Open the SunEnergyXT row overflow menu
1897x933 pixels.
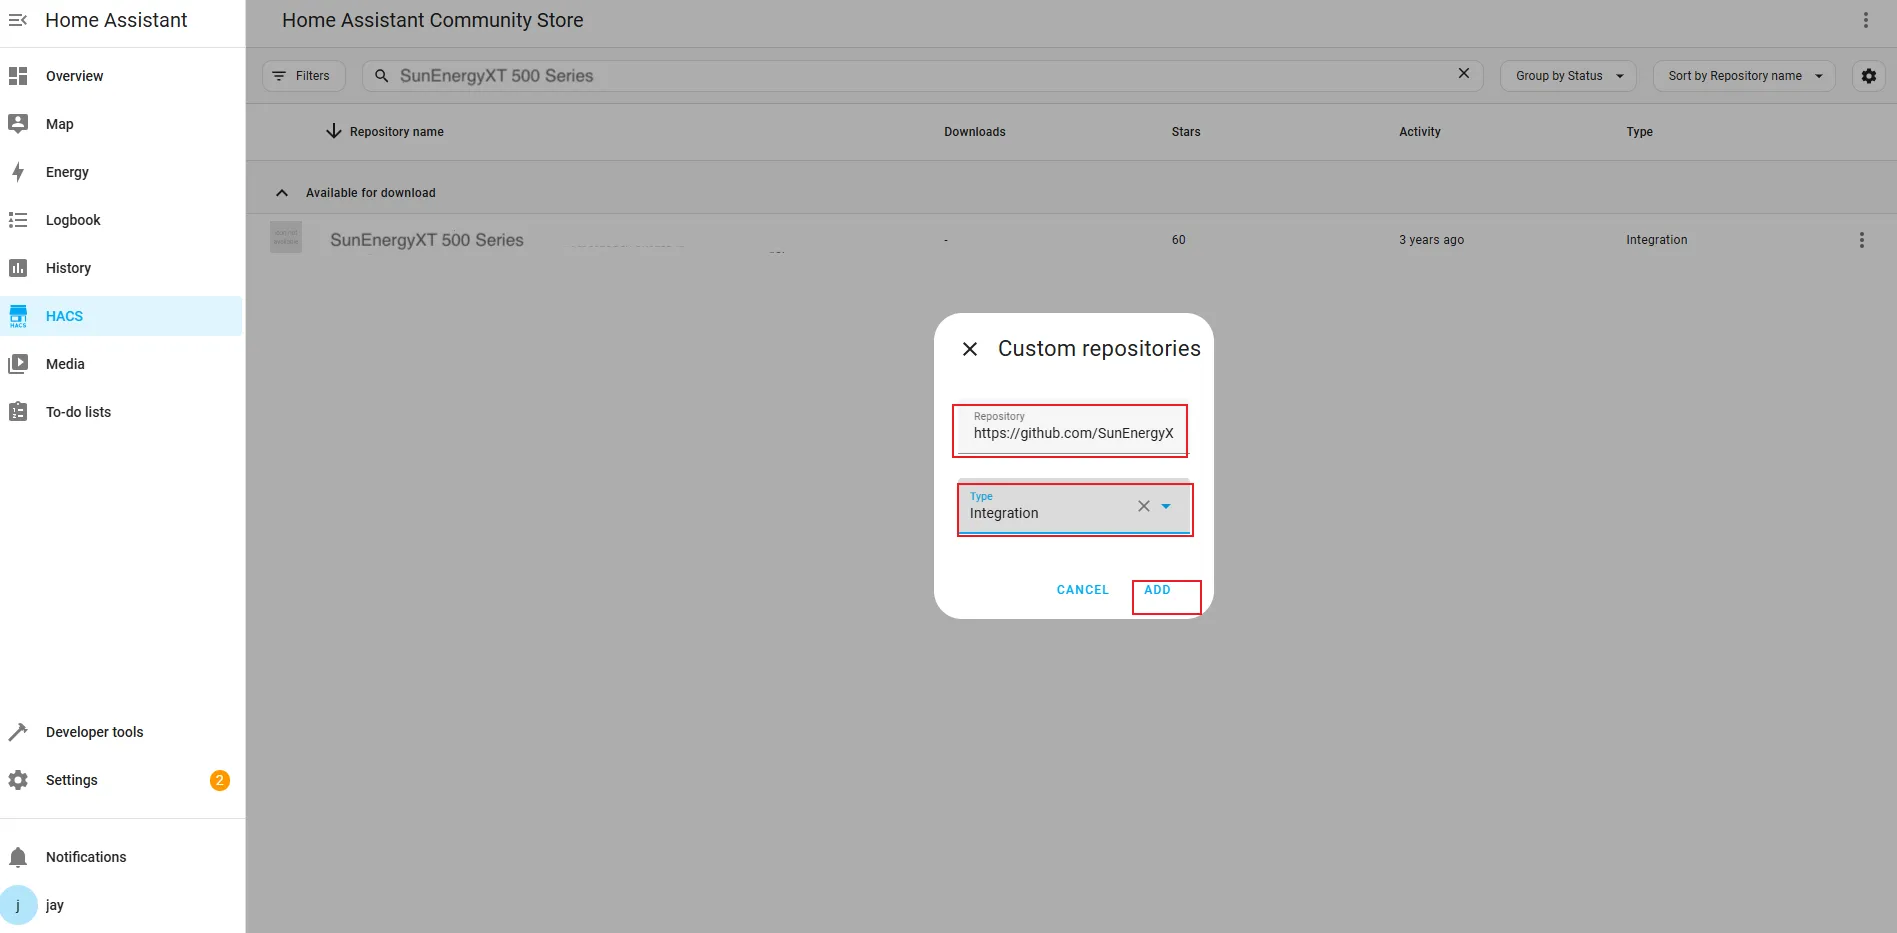(1861, 240)
